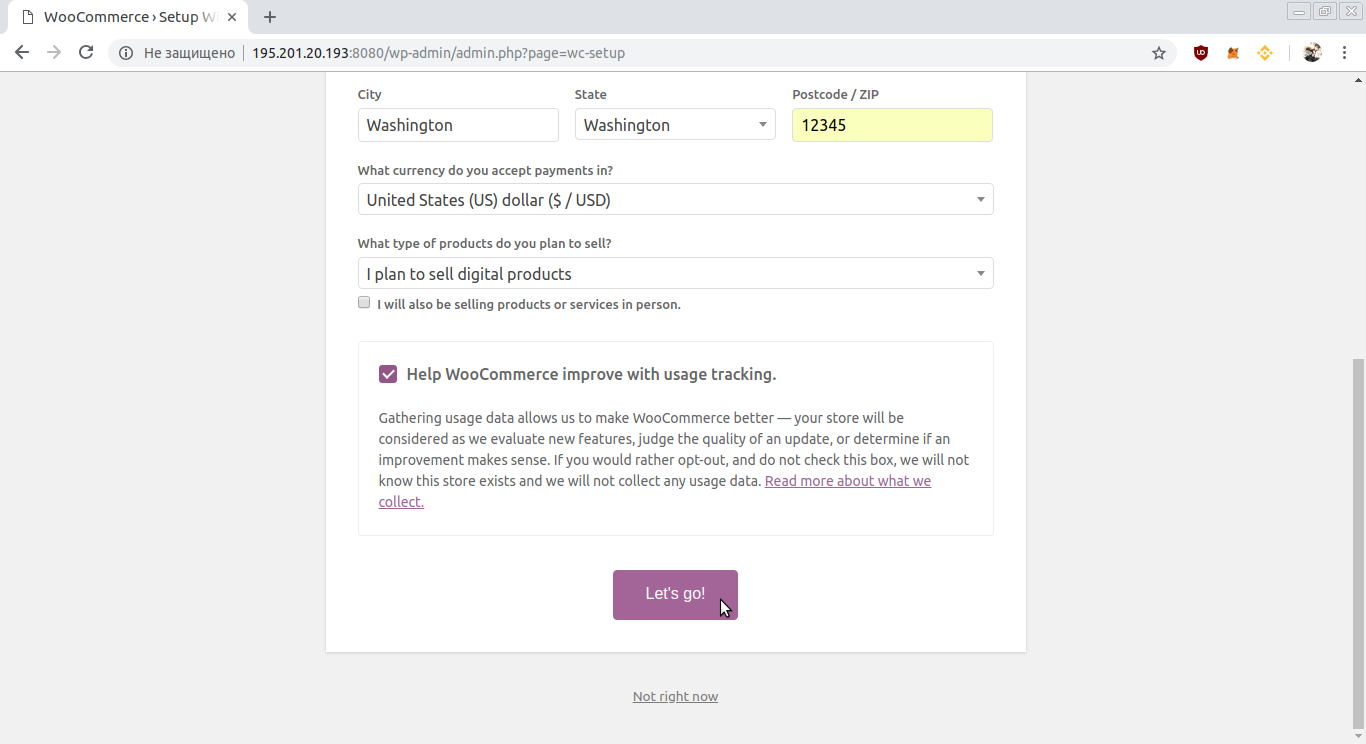
Task: Reload the page with refresh icon
Action: pos(86,53)
